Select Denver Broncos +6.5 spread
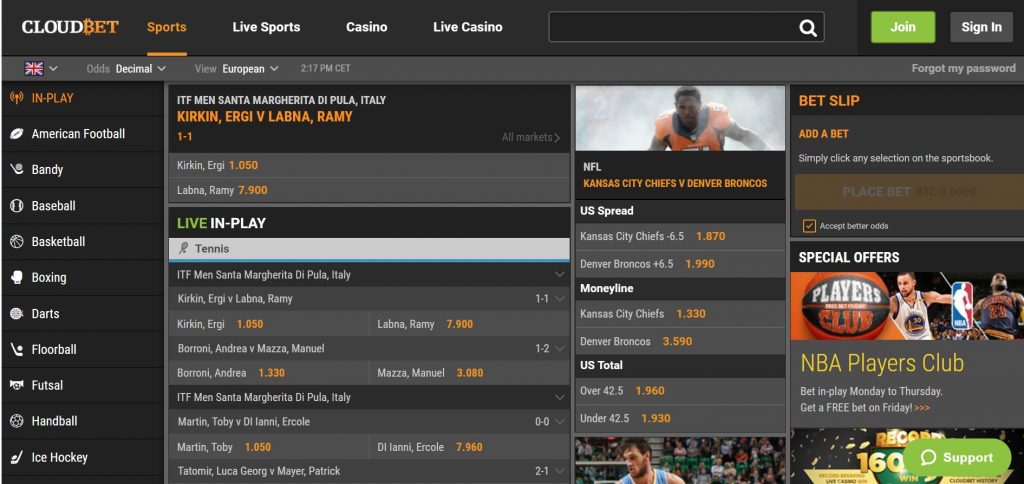Image resolution: width=1024 pixels, height=484 pixels. pyautogui.click(x=680, y=264)
